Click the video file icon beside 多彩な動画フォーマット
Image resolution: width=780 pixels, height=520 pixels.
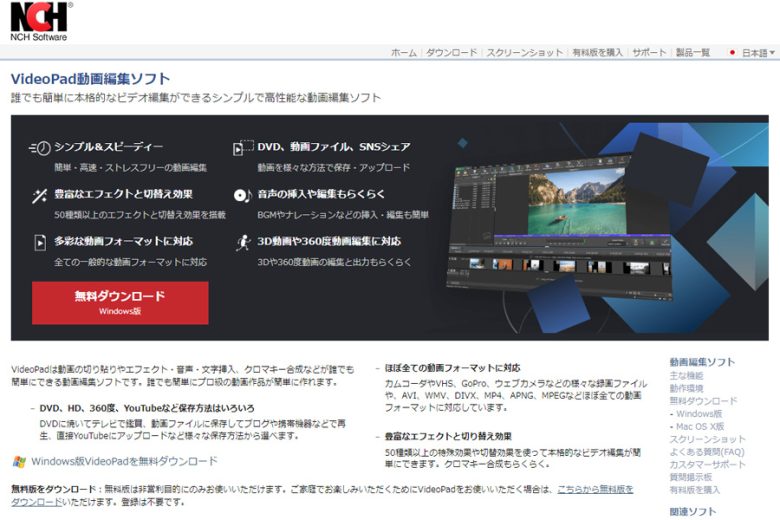[40, 242]
